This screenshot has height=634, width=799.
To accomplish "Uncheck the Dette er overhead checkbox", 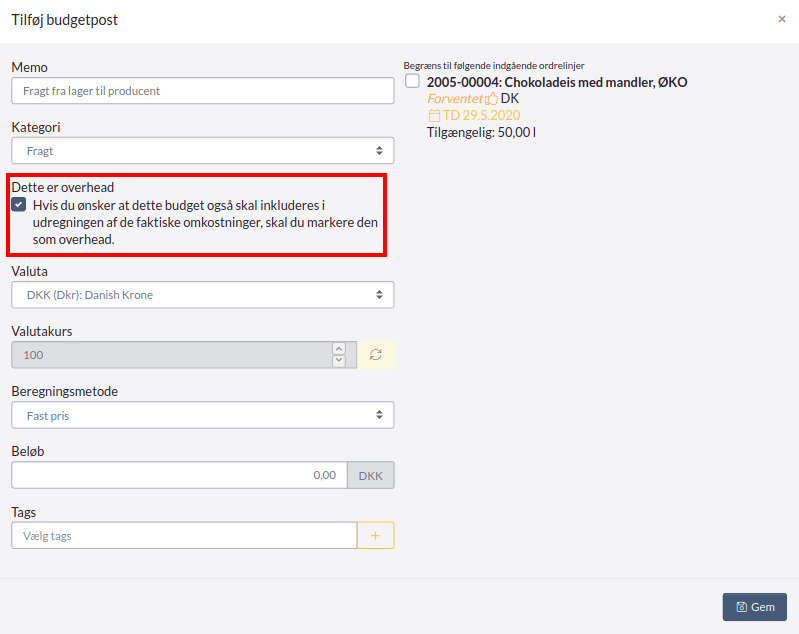I will 19,205.
